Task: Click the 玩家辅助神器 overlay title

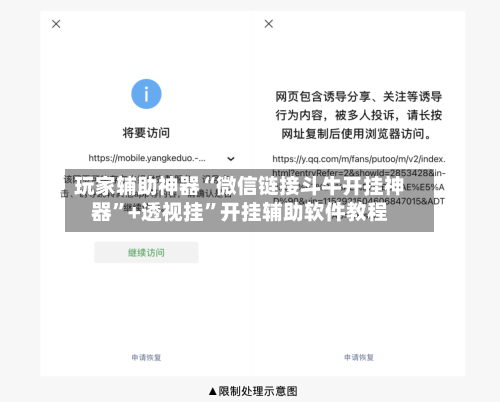Action: pyautogui.click(x=239, y=199)
